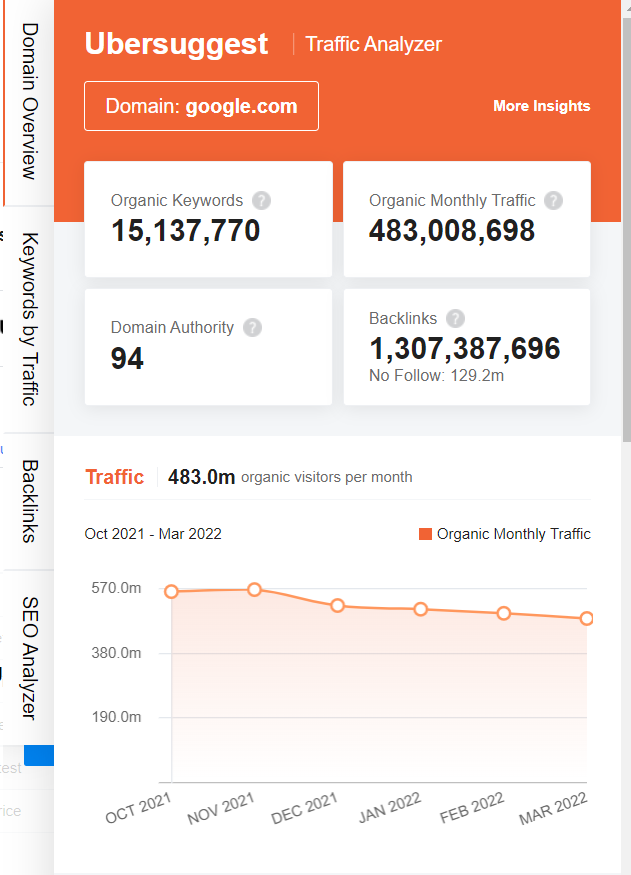Select the Mar 2022 chart data point

[586, 618]
